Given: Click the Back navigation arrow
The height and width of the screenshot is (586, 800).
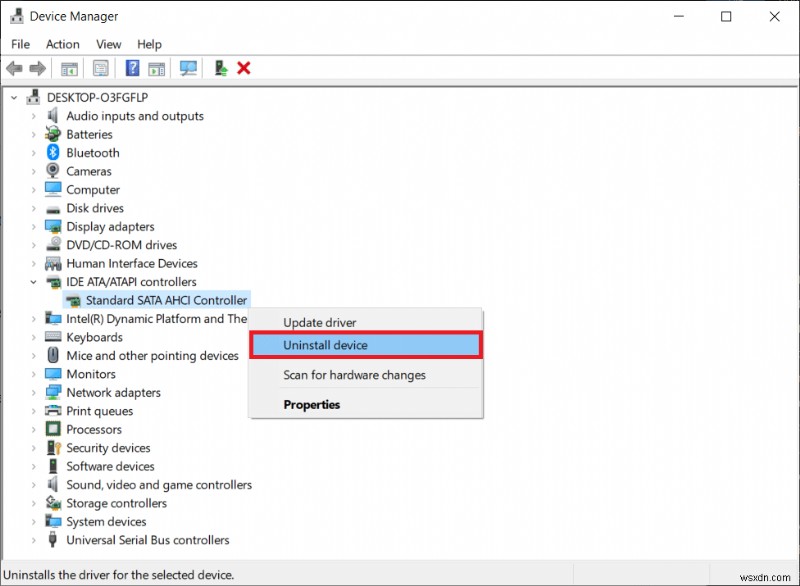Looking at the screenshot, I should (x=13, y=68).
